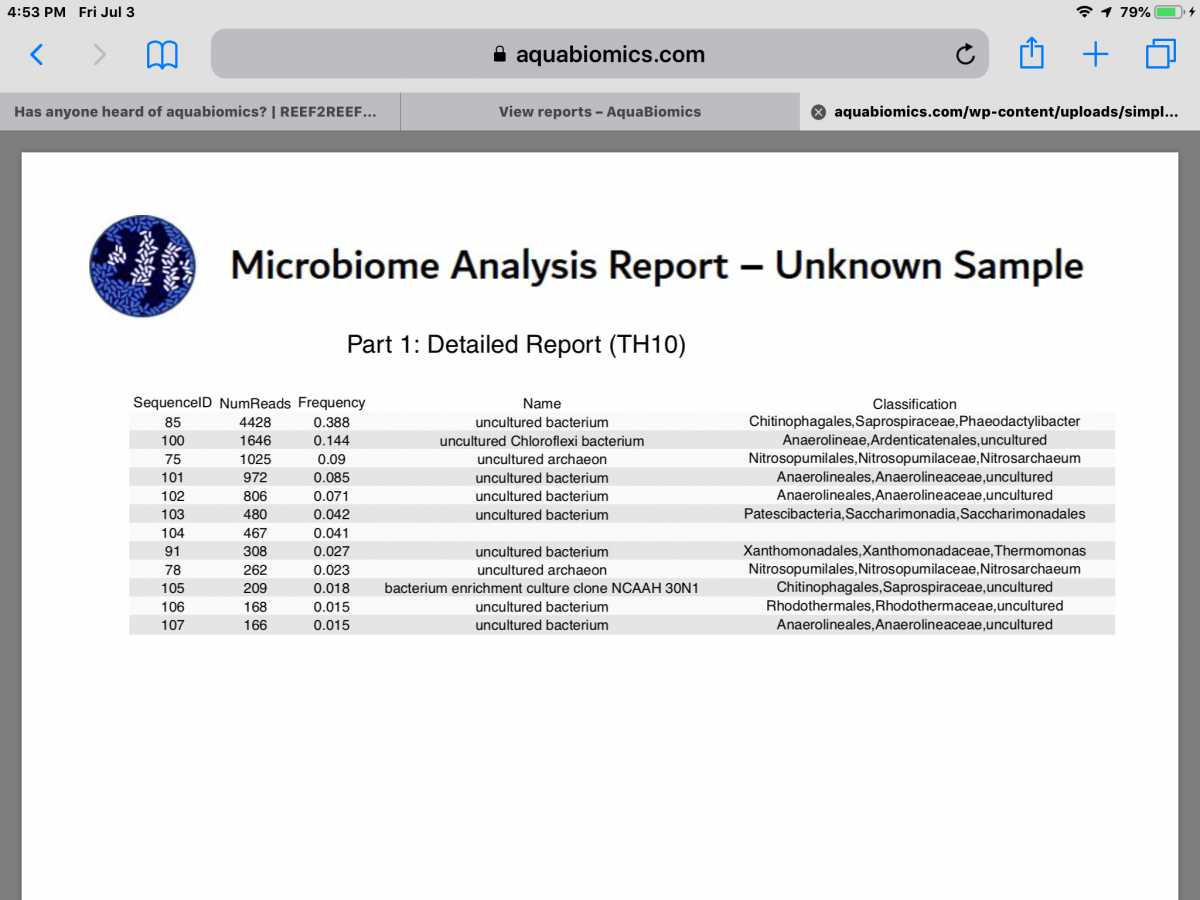
Task: Select the NumReads value 209
Action: pyautogui.click(x=255, y=588)
